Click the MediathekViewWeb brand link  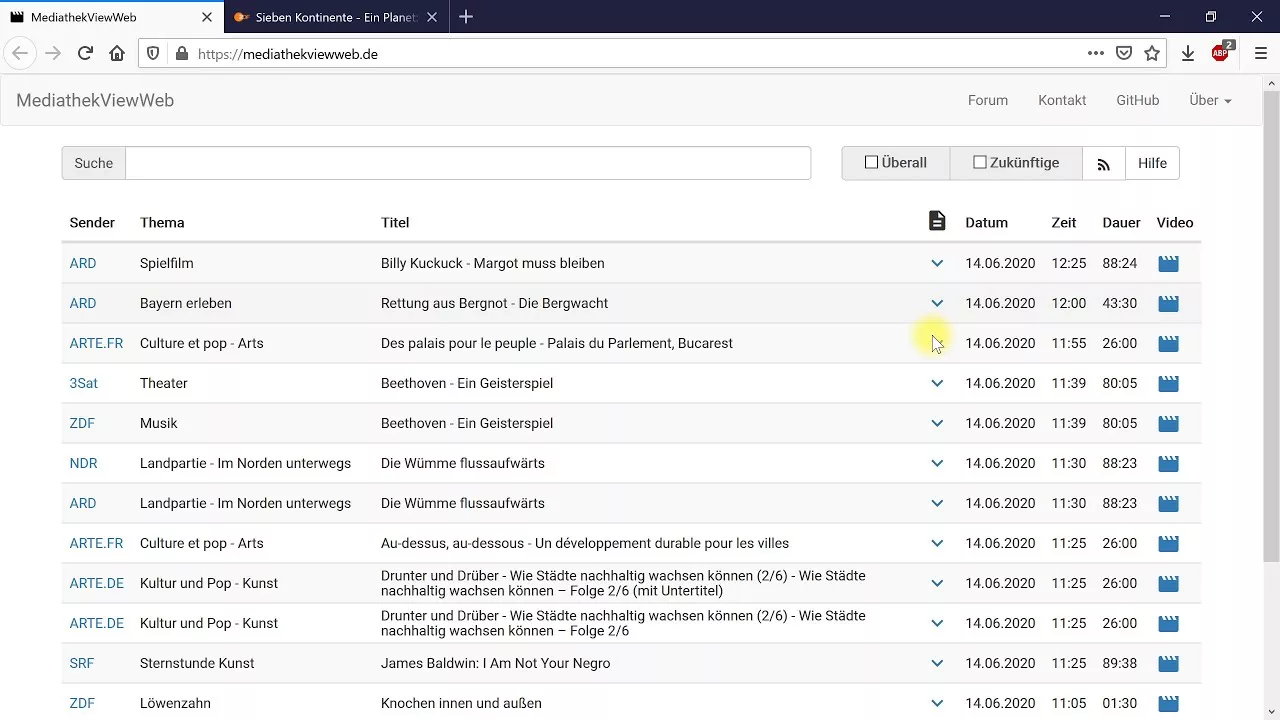(x=95, y=100)
